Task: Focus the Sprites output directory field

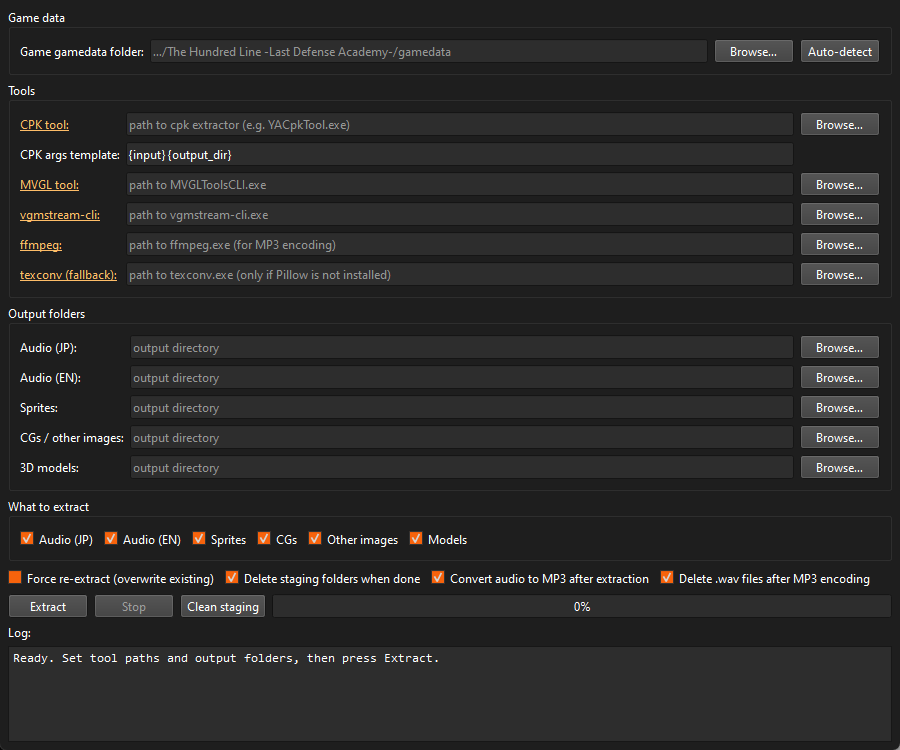Action: [461, 407]
